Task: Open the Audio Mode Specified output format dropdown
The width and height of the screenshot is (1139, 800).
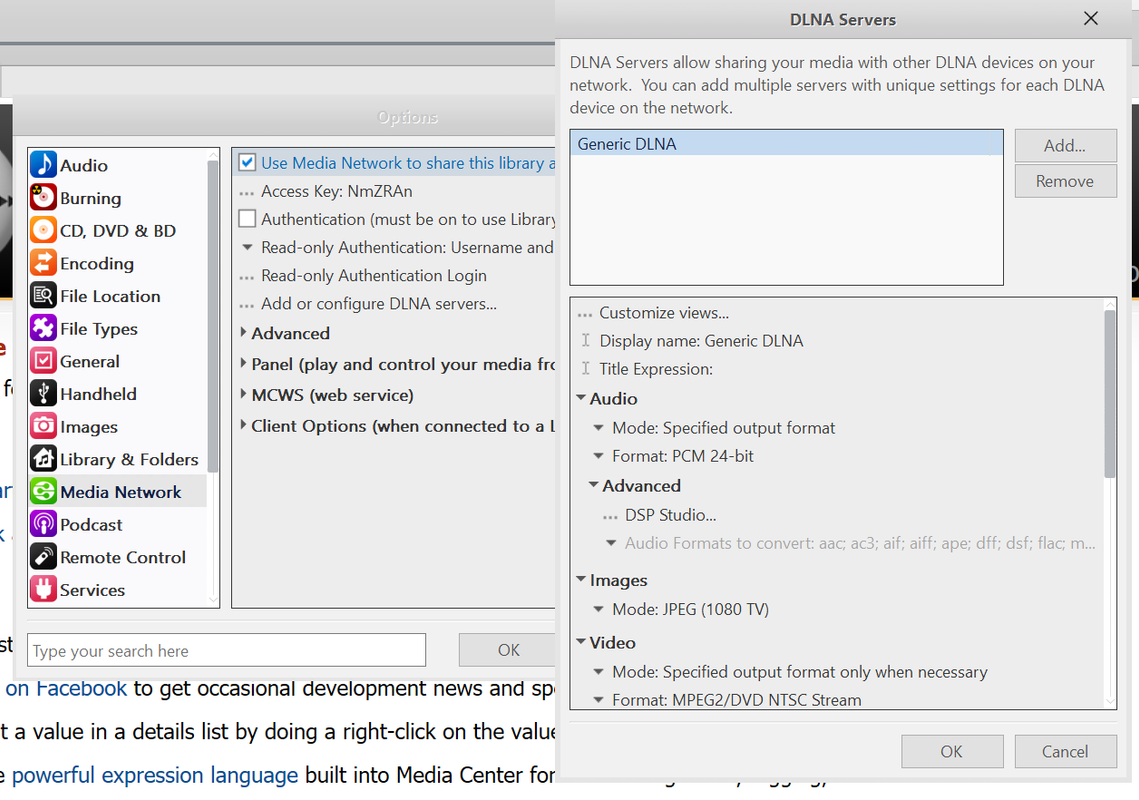Action: click(599, 427)
